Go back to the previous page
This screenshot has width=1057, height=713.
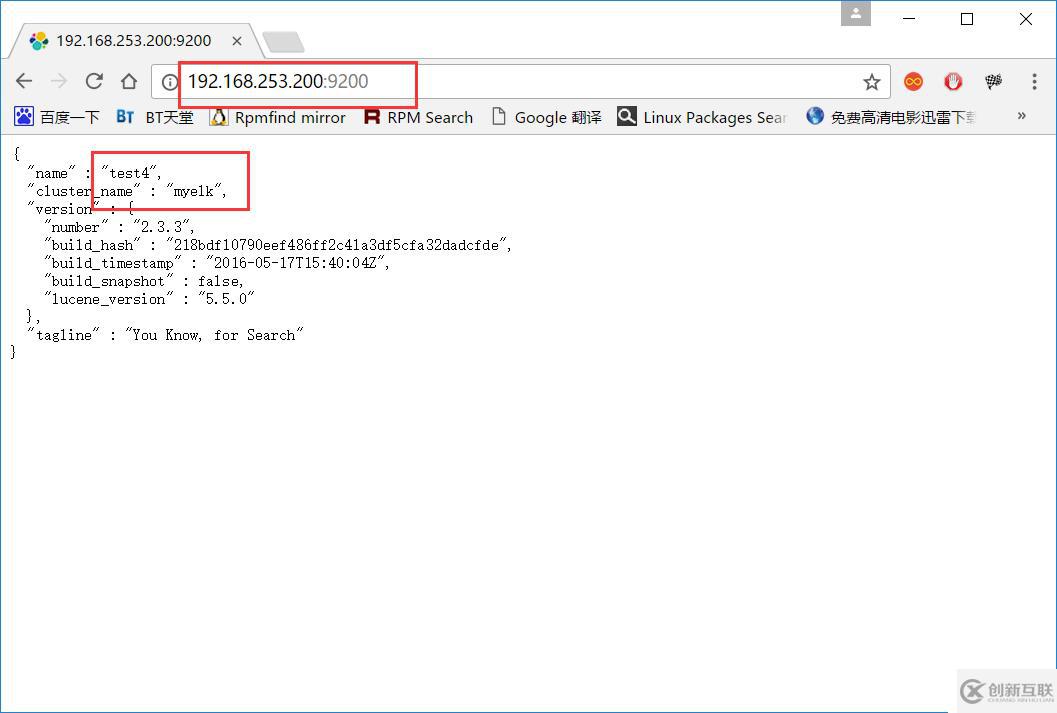[24, 82]
